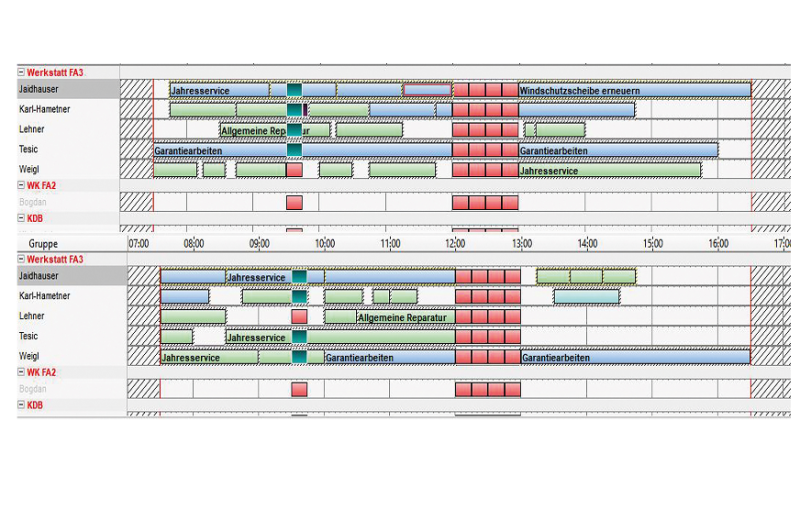The height and width of the screenshot is (532, 800).
Task: Click the Gruppe column header
Action: [x=43, y=243]
